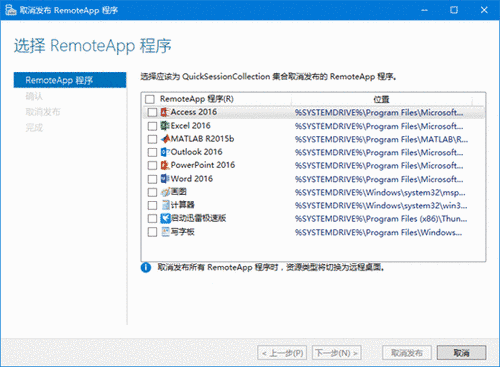Screen dimensions: 500x367
Task: Check the Excel 2016 checkbox
Action: point(152,126)
